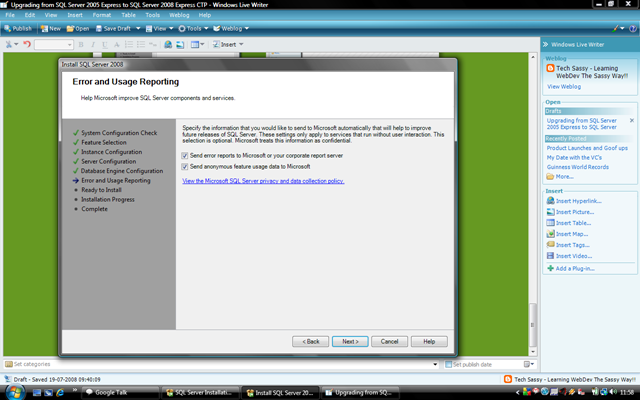Click Insert Map in sidebar
640x400 pixels.
[567, 234]
